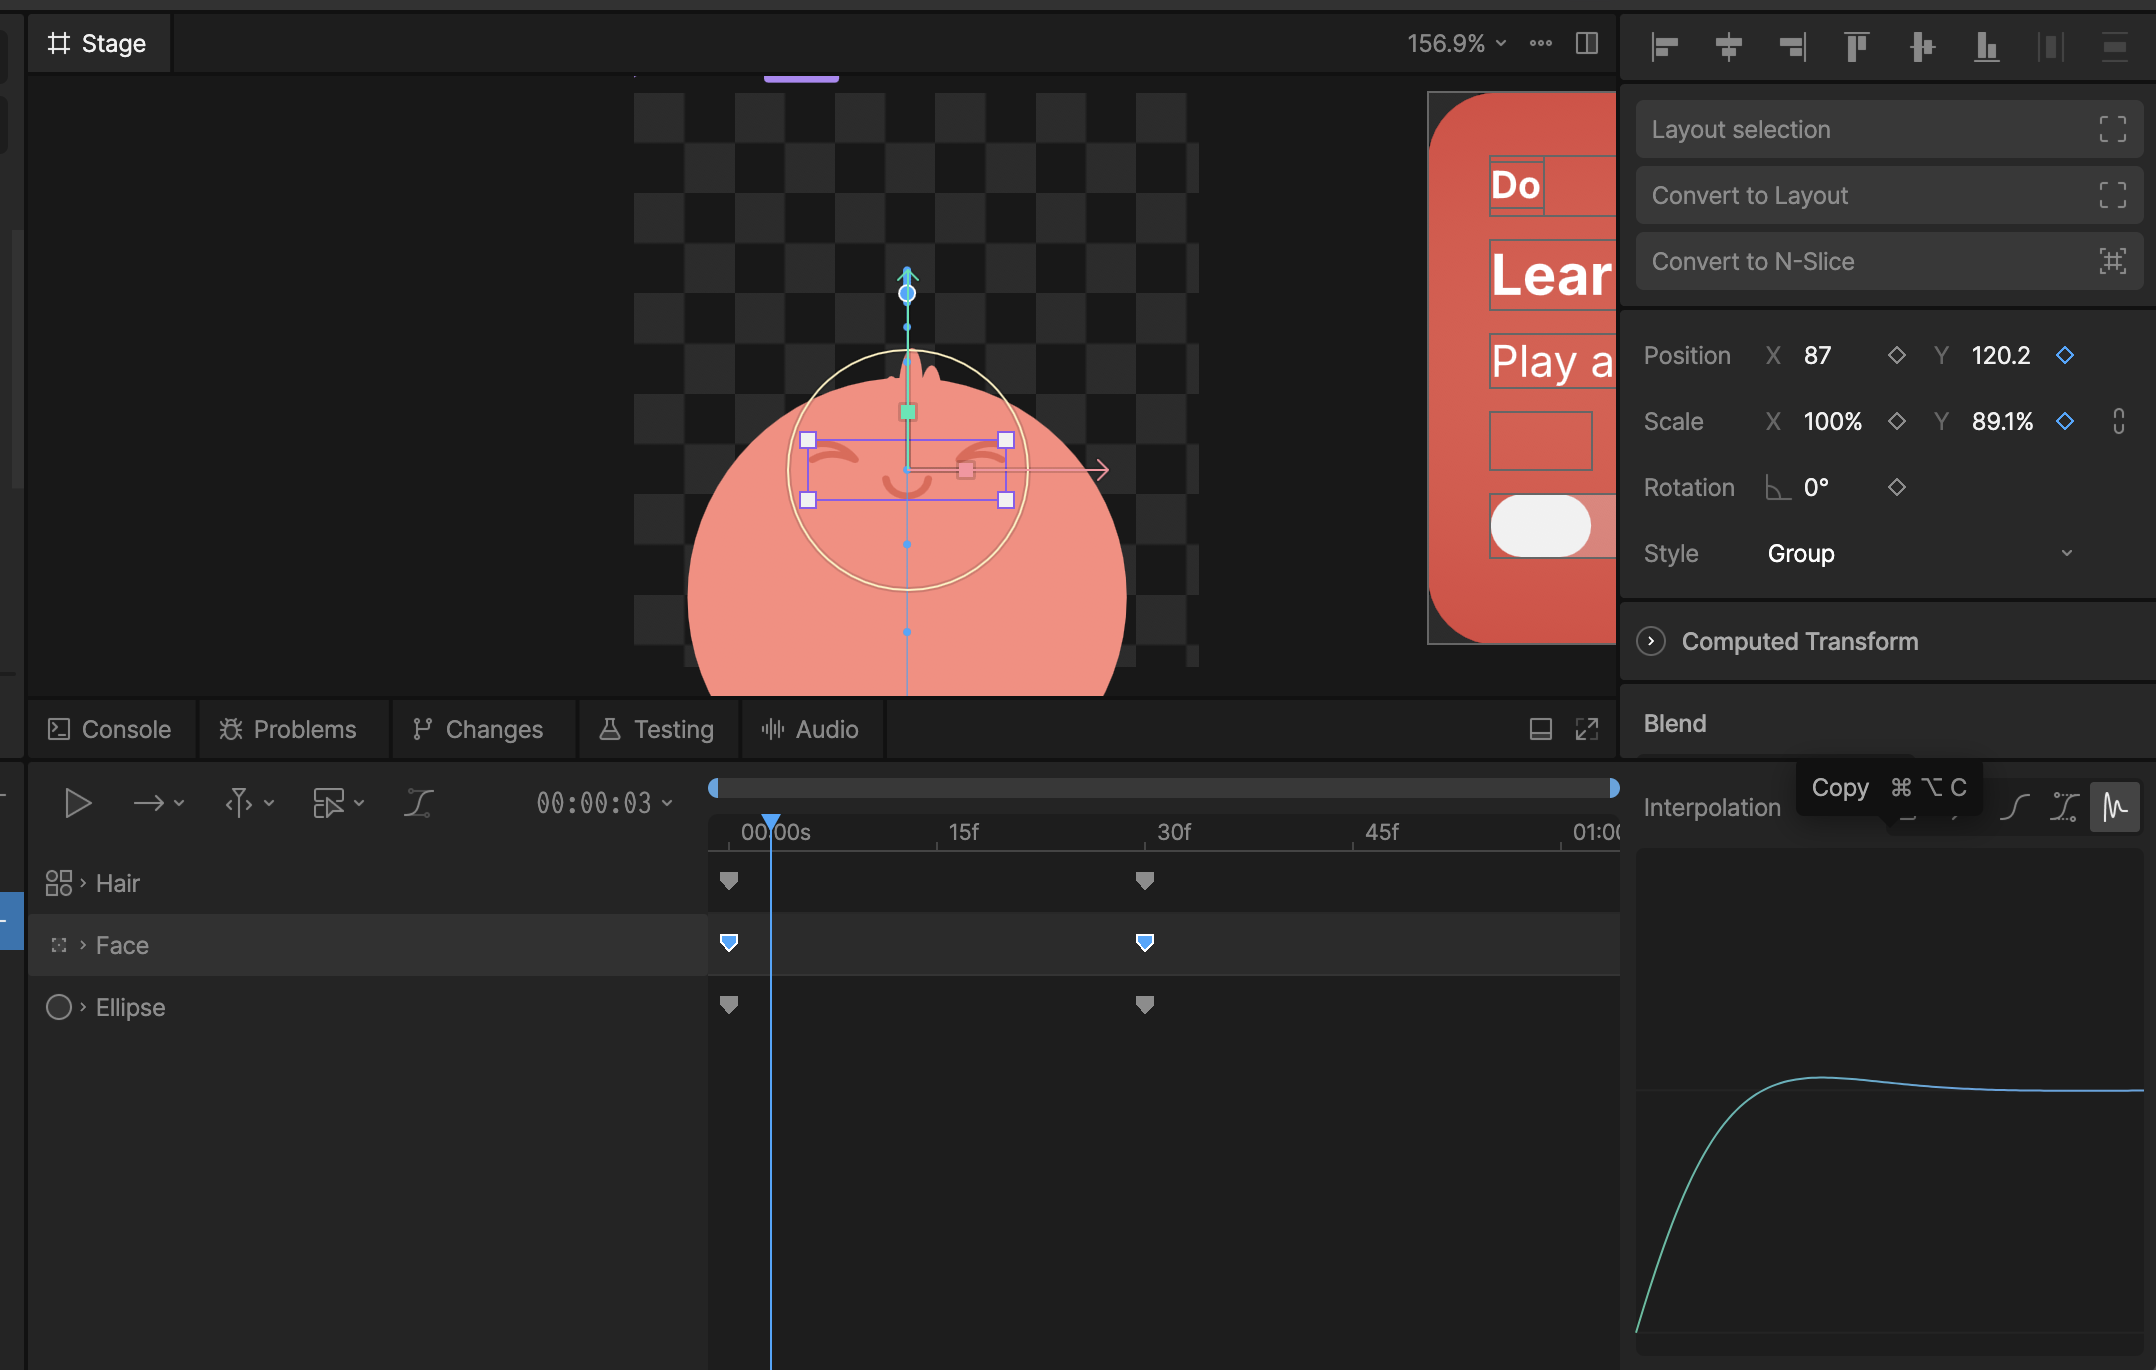Distribute selection vertically
Image resolution: width=2156 pixels, height=1370 pixels.
tap(2115, 46)
